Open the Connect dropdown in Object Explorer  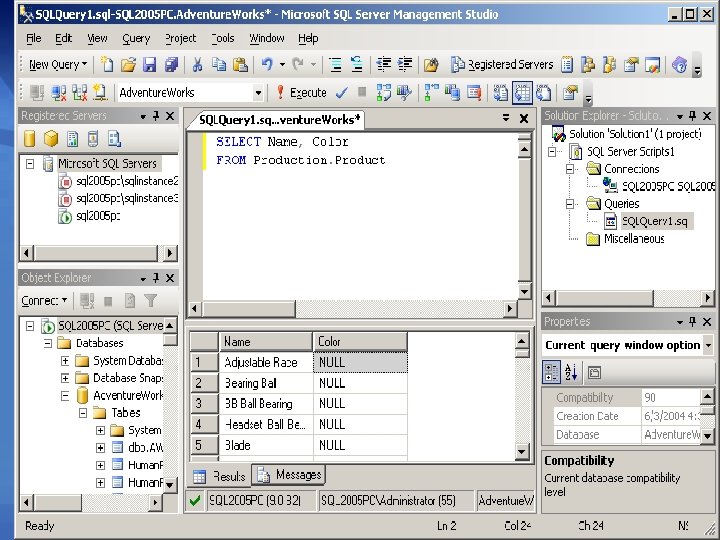(45, 301)
